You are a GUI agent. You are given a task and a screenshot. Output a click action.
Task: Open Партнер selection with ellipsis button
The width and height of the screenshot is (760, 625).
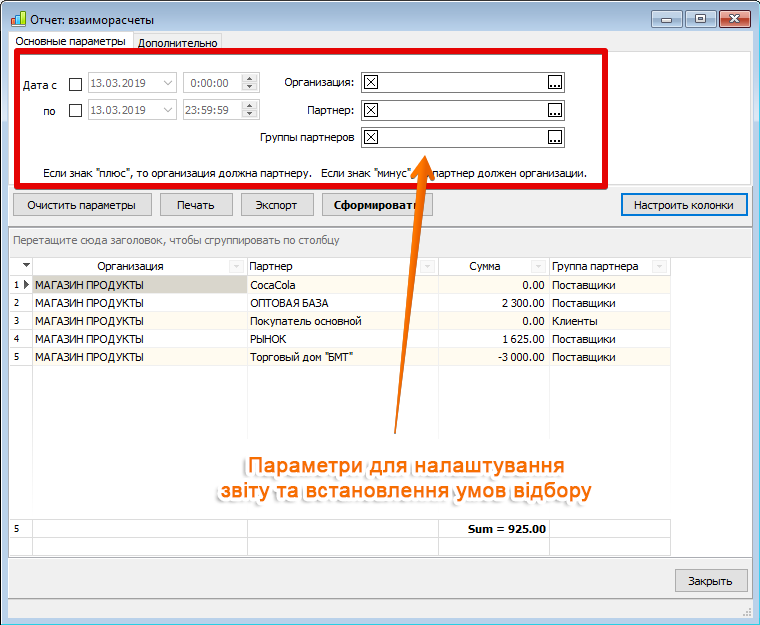555,110
